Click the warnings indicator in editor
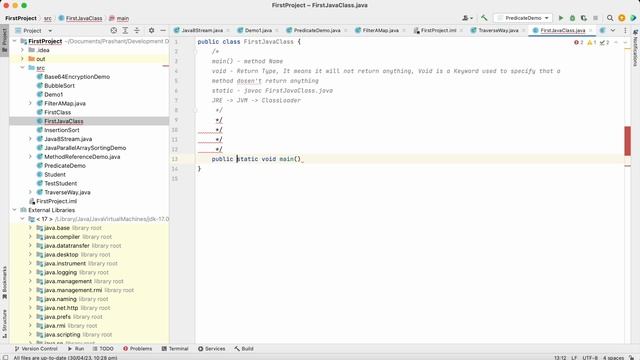Screen dimensions: 640x360 click(591, 42)
